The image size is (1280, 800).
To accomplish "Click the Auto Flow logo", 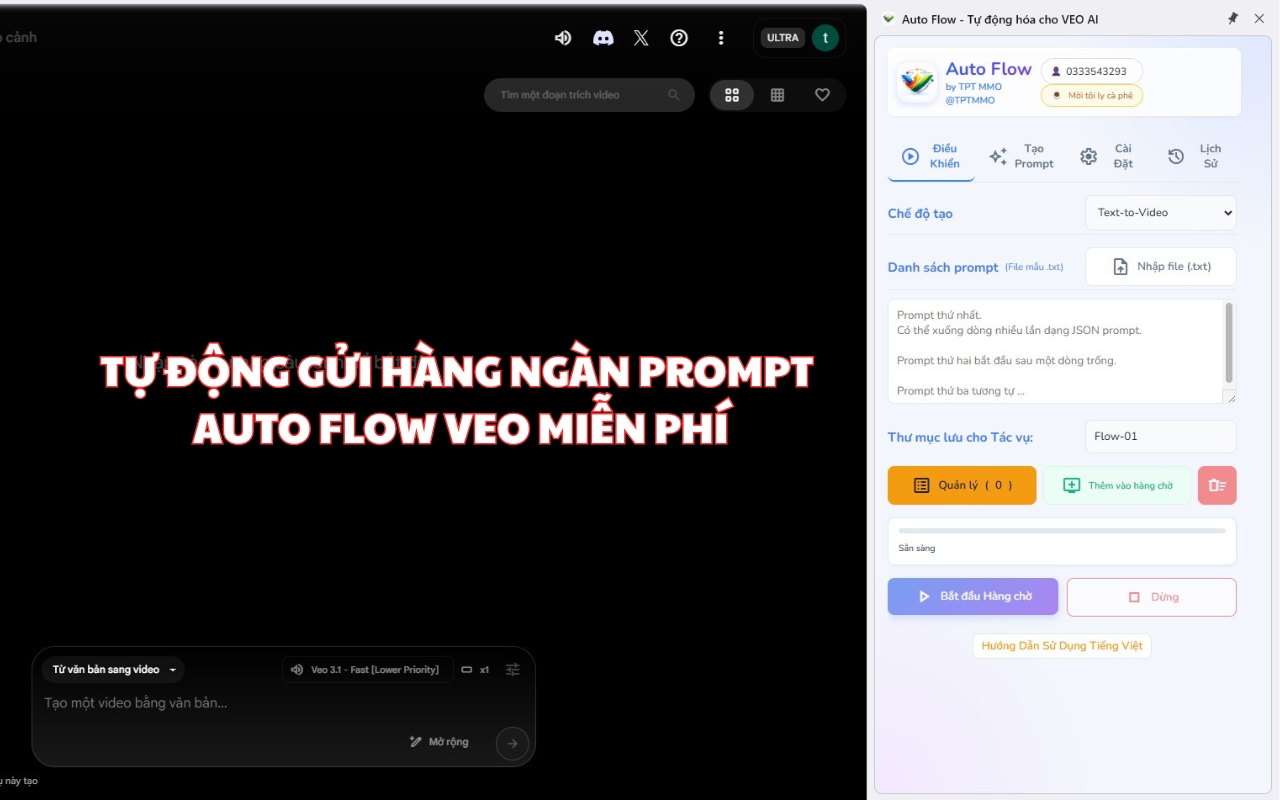I will [x=917, y=82].
